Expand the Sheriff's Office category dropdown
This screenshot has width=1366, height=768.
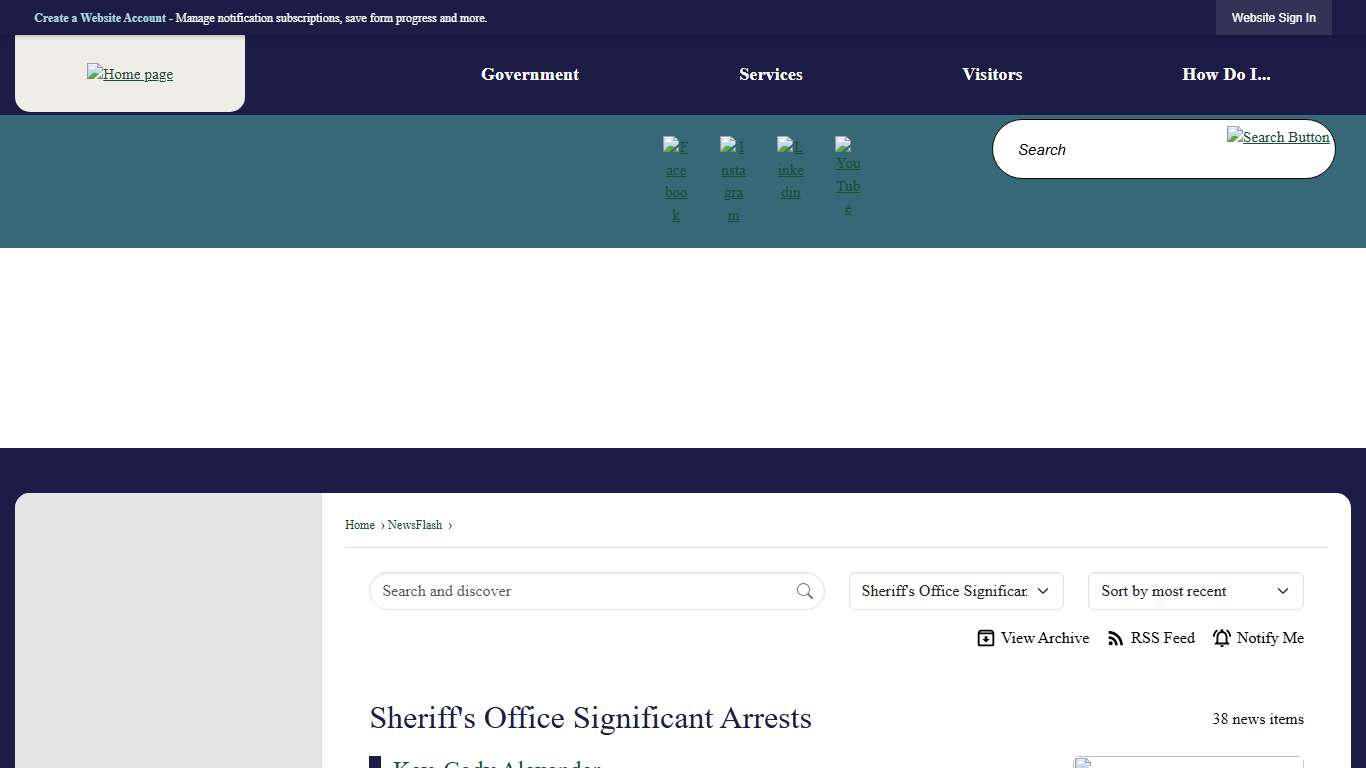click(x=955, y=591)
